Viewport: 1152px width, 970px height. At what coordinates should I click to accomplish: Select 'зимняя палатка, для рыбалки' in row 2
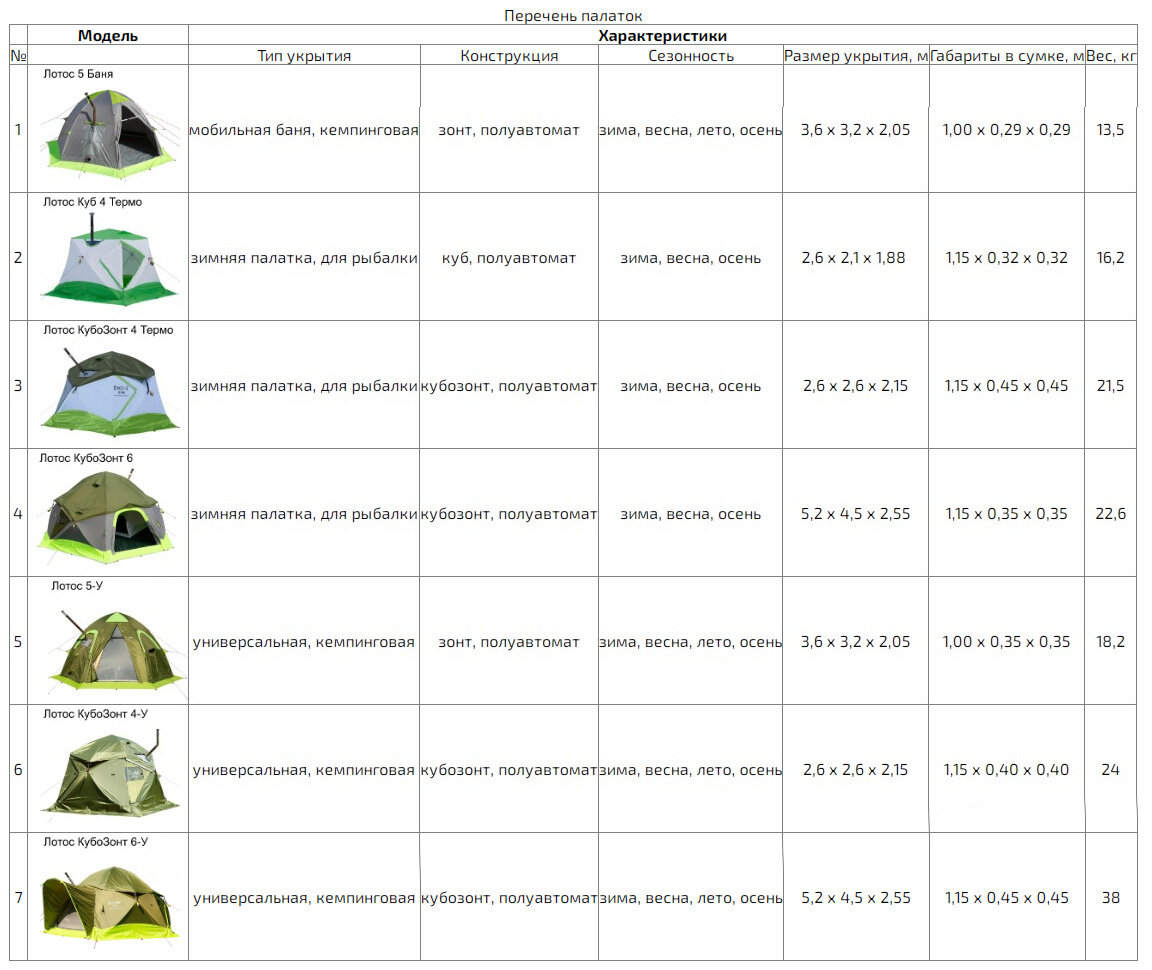point(304,257)
